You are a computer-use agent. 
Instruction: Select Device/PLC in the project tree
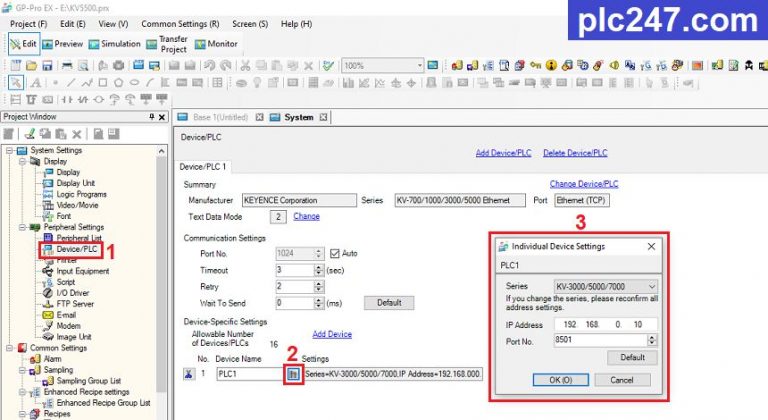click(x=77, y=249)
